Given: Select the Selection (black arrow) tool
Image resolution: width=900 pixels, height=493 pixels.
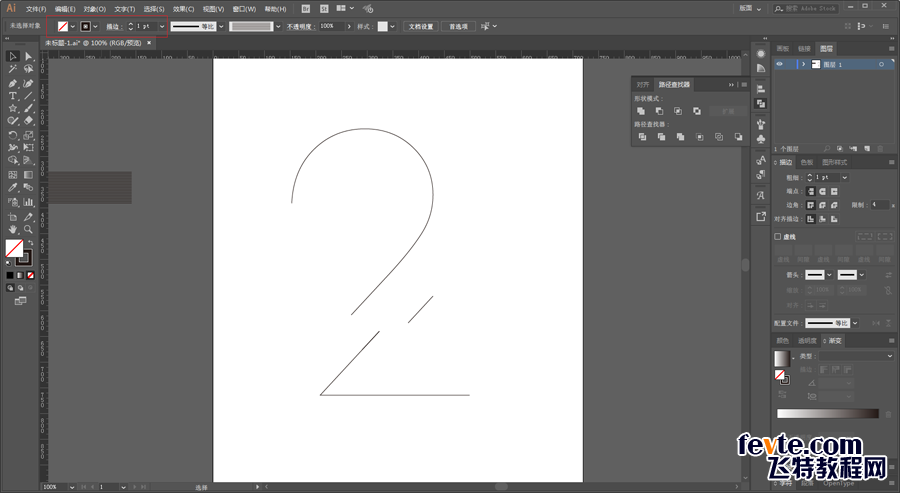Looking at the screenshot, I should (x=13, y=56).
